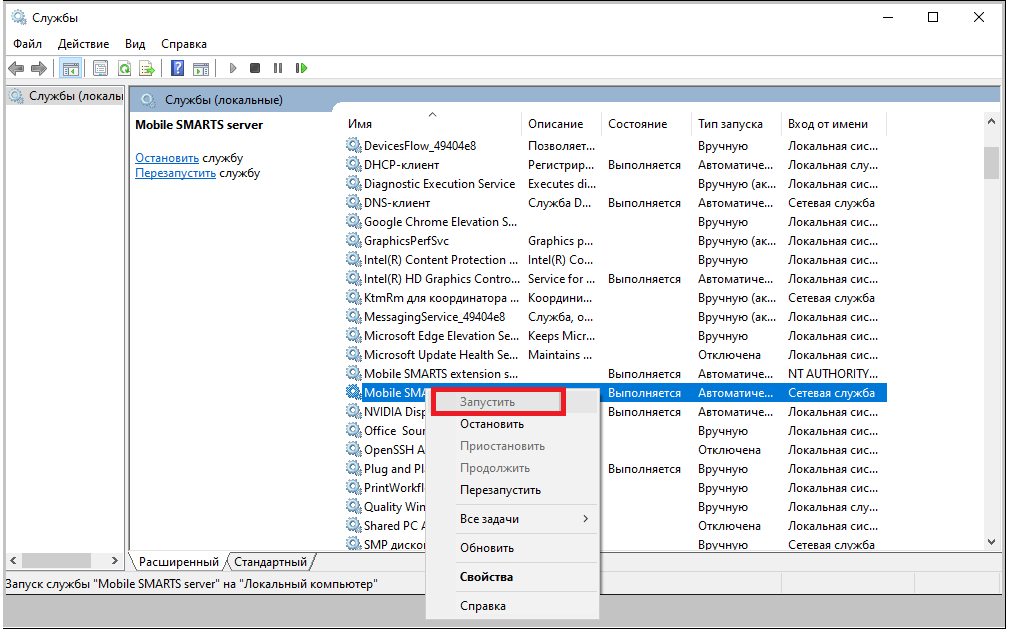Click gear icon of GraphicsPerfSvc row

[354, 241]
